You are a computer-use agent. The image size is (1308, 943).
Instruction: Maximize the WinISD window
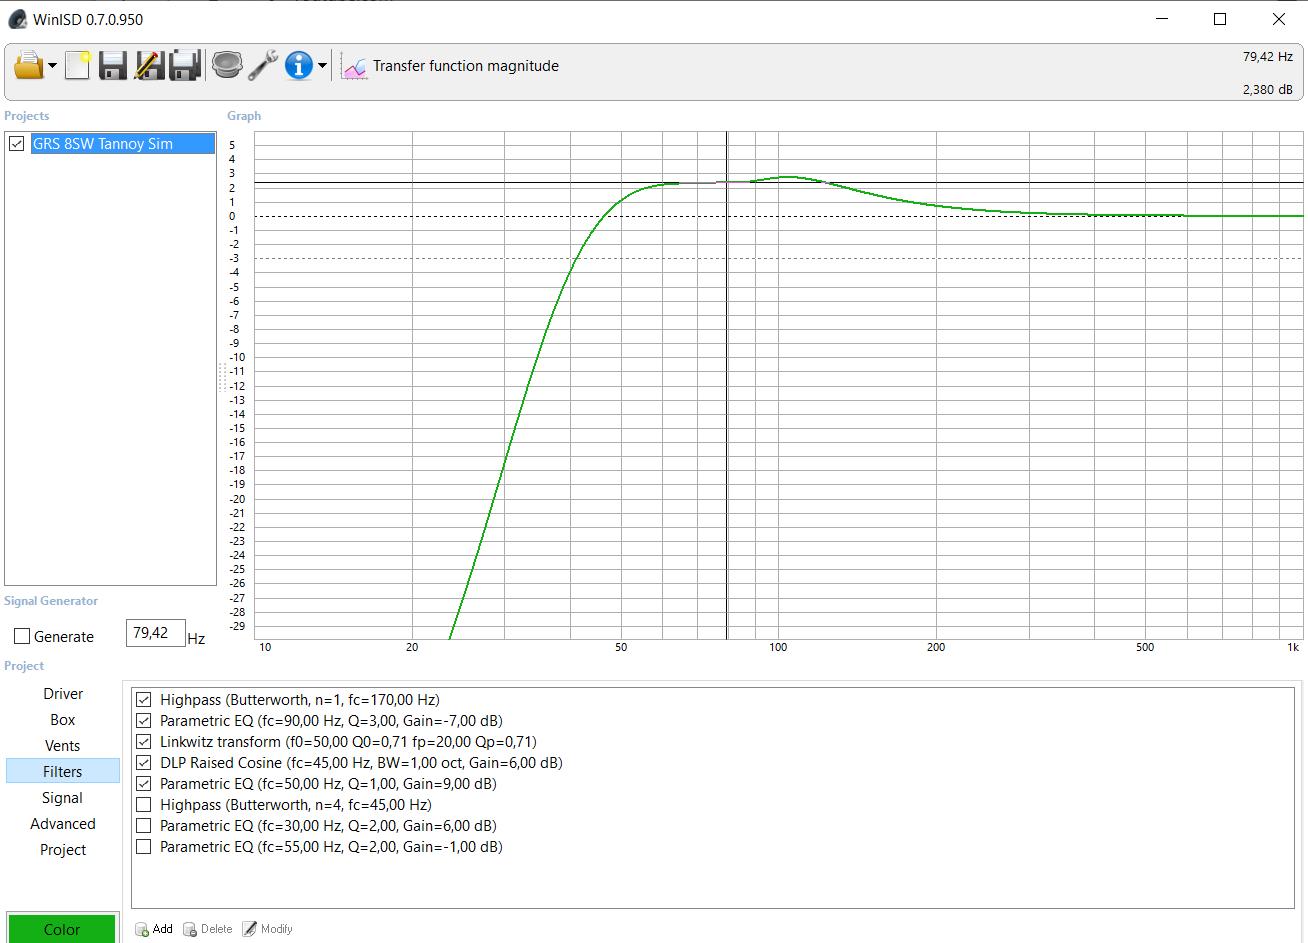pyautogui.click(x=1220, y=19)
